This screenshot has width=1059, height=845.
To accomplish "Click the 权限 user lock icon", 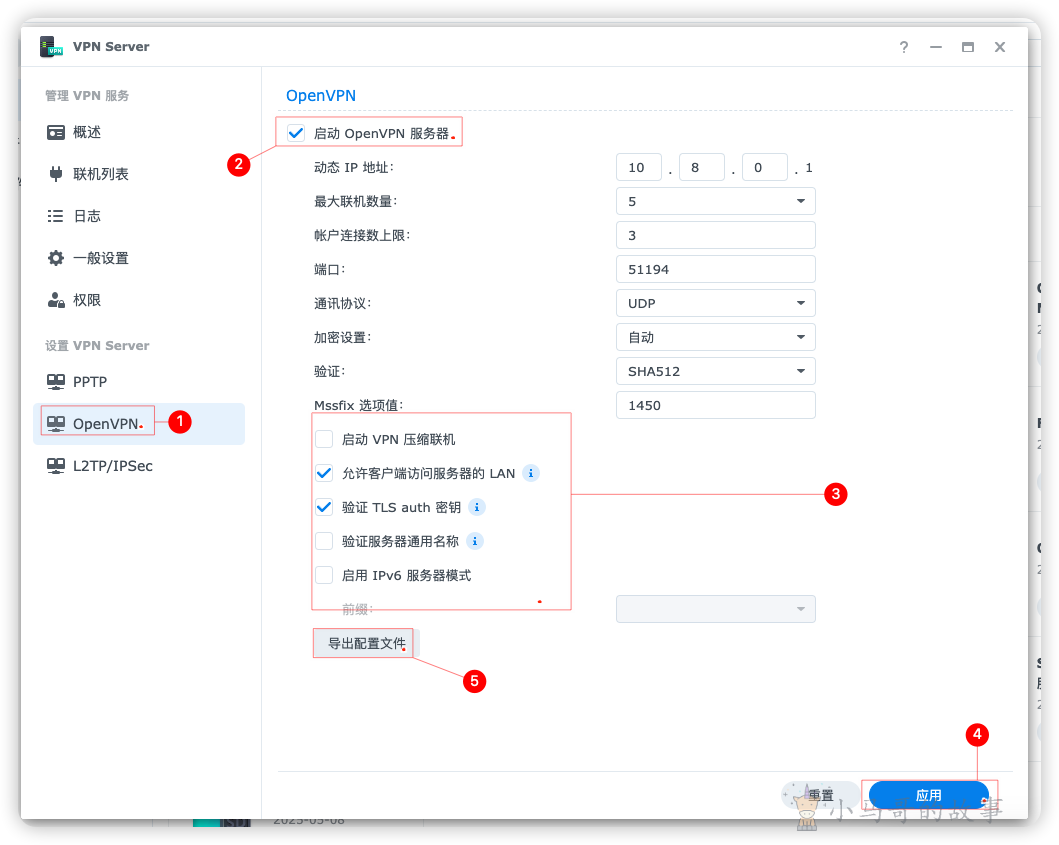I will 56,300.
